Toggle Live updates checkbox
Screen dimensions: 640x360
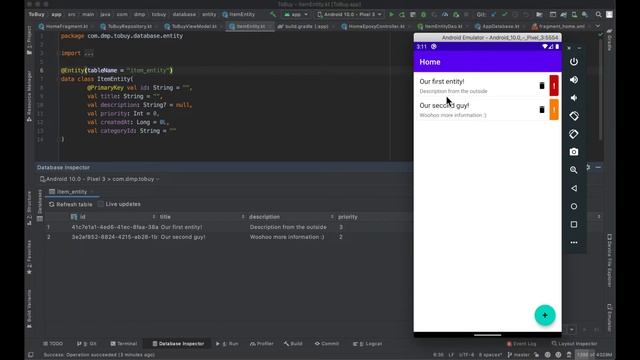(101, 204)
